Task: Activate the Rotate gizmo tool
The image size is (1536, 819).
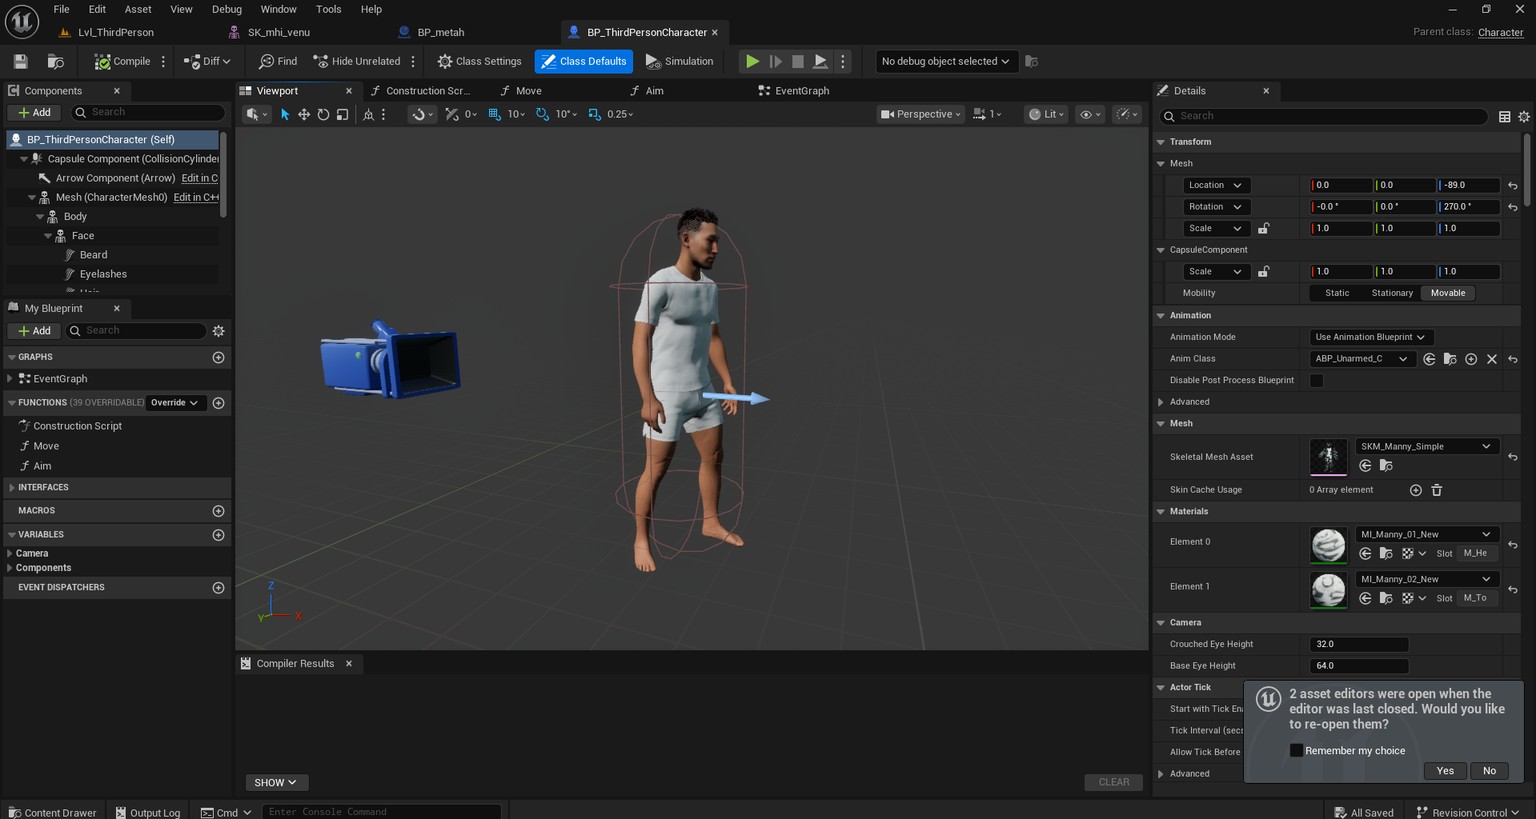Action: pyautogui.click(x=323, y=114)
